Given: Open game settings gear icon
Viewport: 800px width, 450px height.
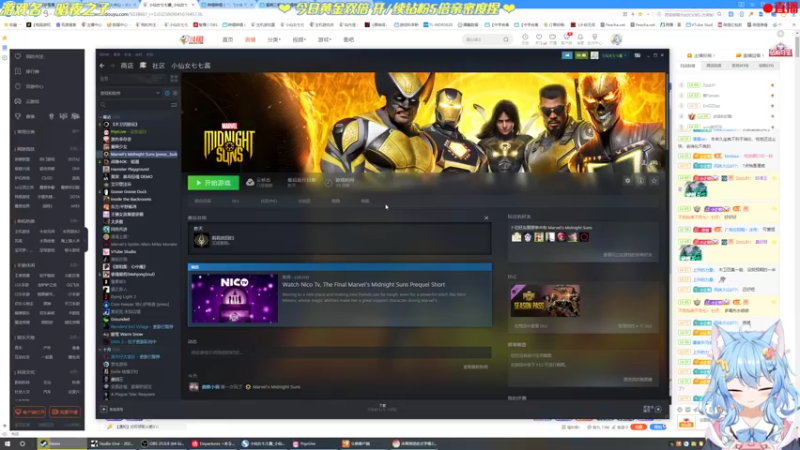Looking at the screenshot, I should click(628, 181).
